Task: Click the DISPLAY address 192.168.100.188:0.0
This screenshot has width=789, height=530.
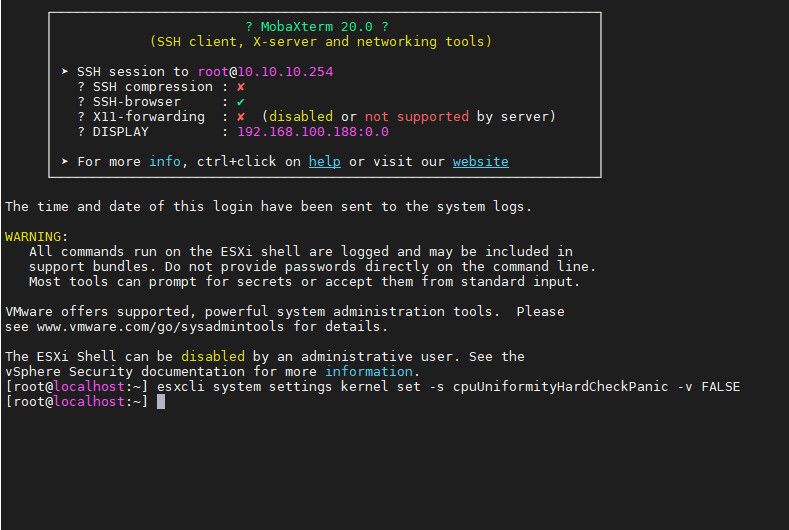Action: coord(313,132)
